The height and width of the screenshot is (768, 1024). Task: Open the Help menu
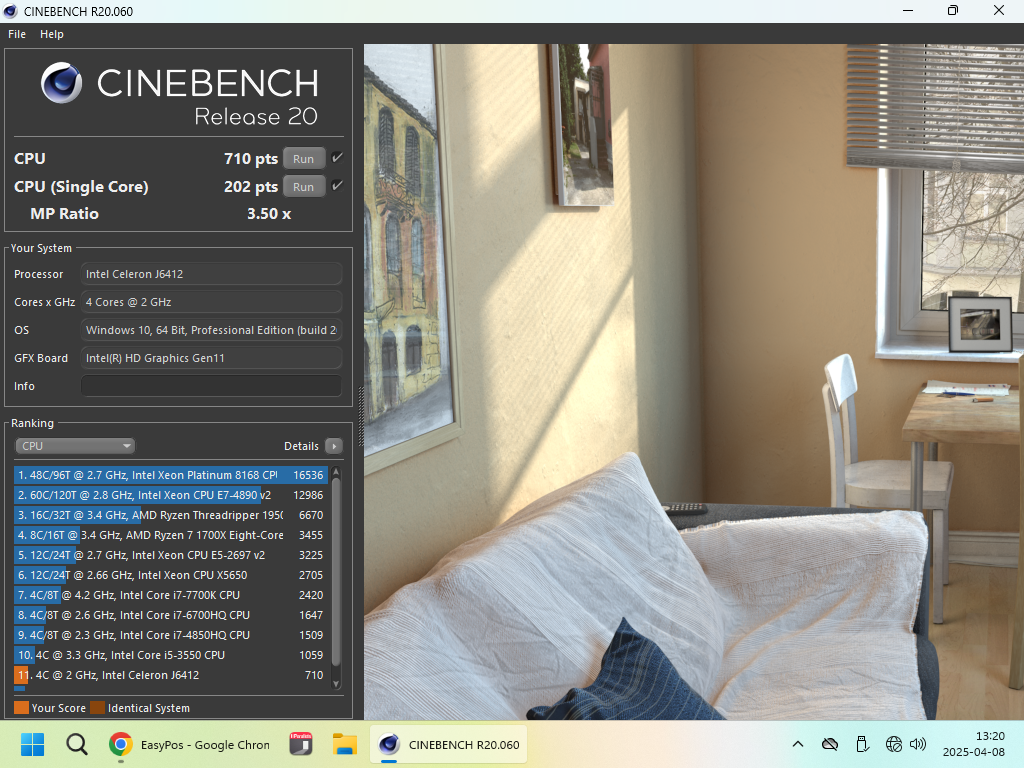coord(52,34)
